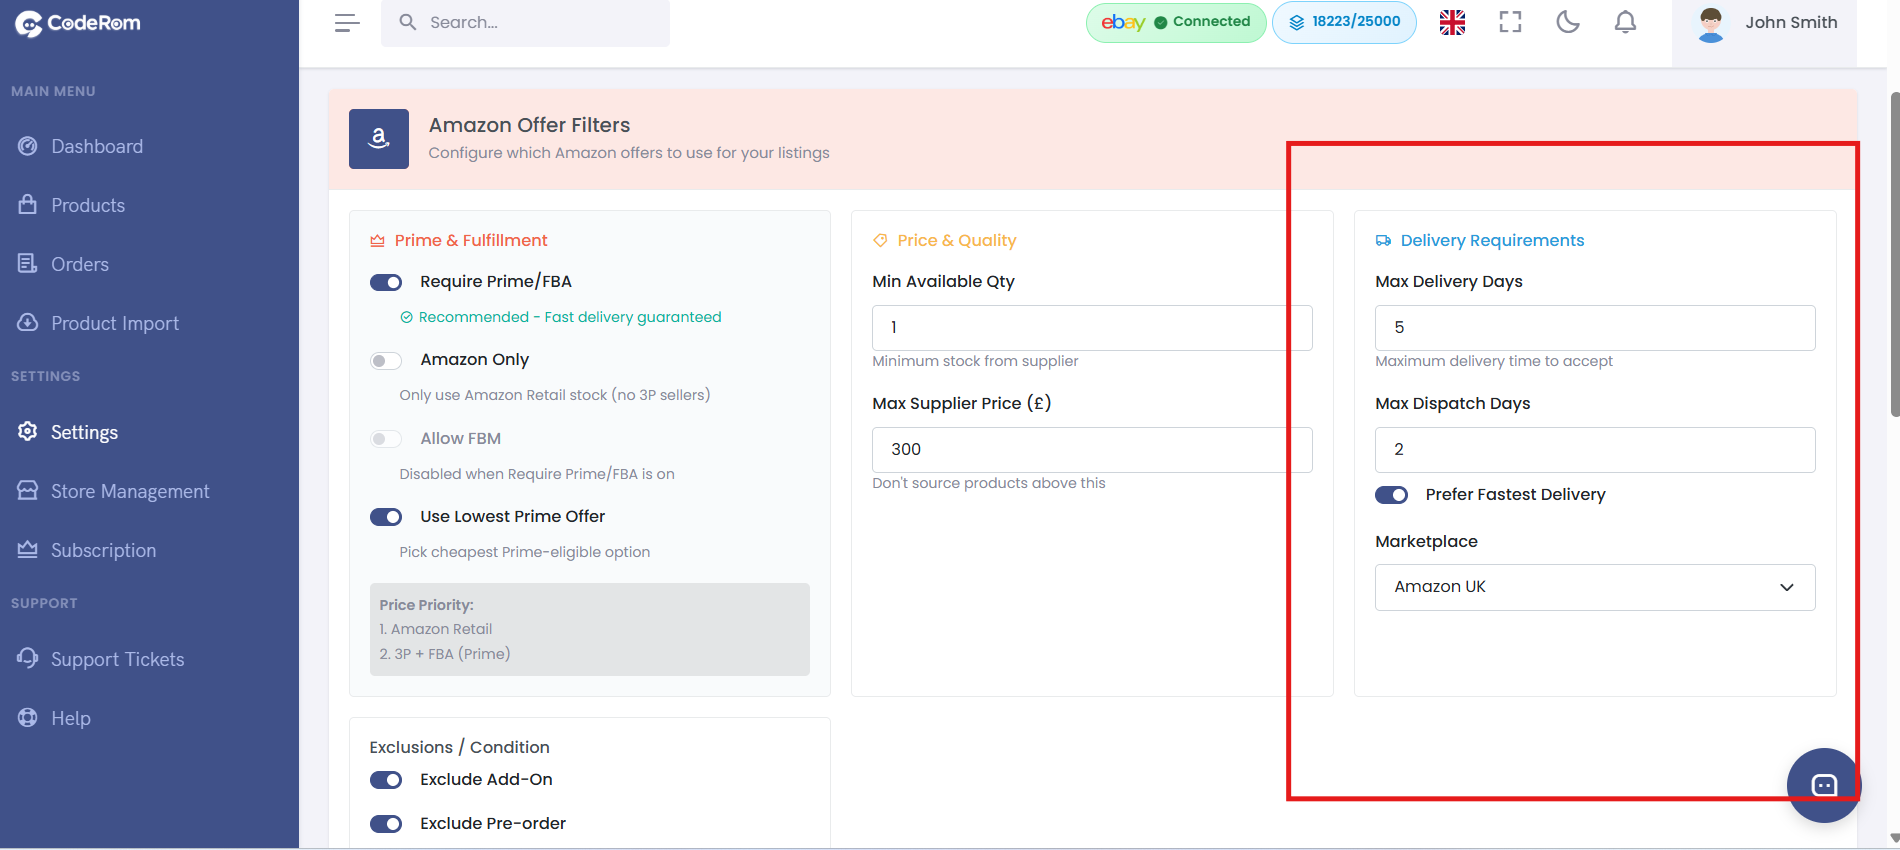Image resolution: width=1900 pixels, height=850 pixels.
Task: Click the Settings gear icon
Action: click(28, 431)
